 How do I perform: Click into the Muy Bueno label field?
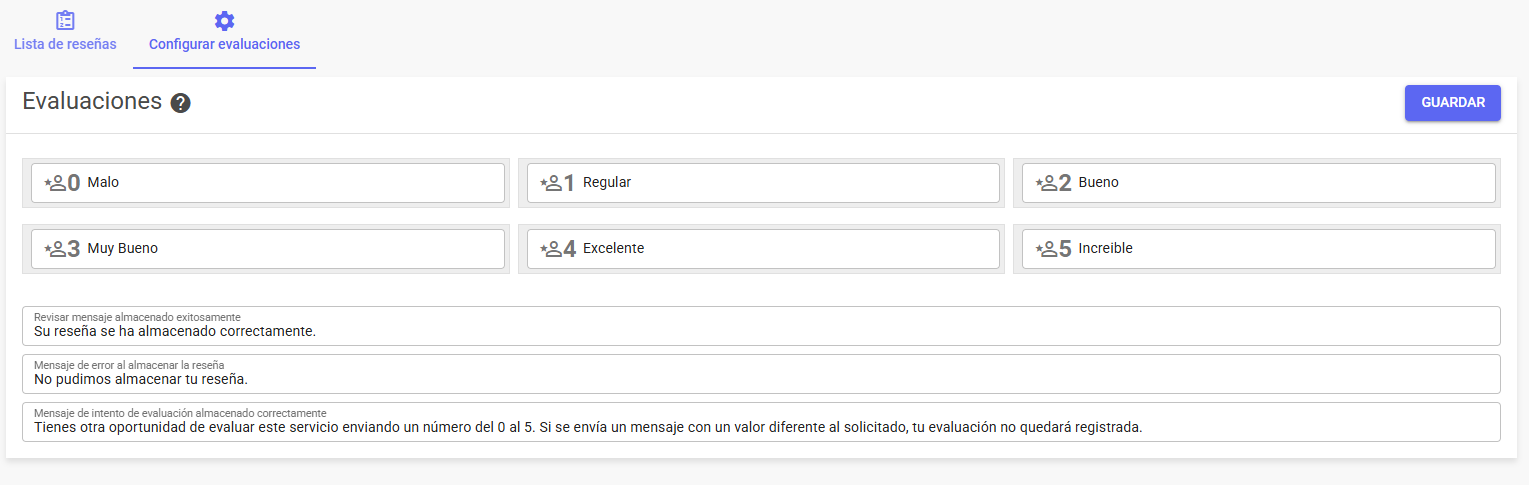[268, 249]
